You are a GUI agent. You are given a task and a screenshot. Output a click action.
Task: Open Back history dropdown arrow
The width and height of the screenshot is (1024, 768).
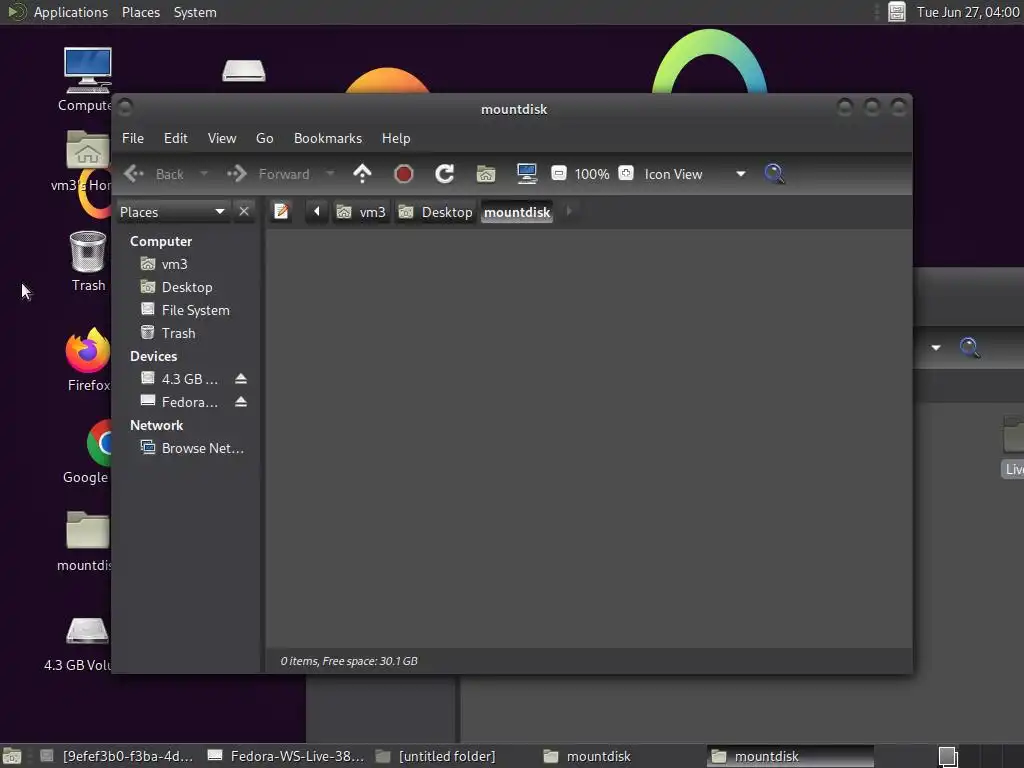coord(204,174)
